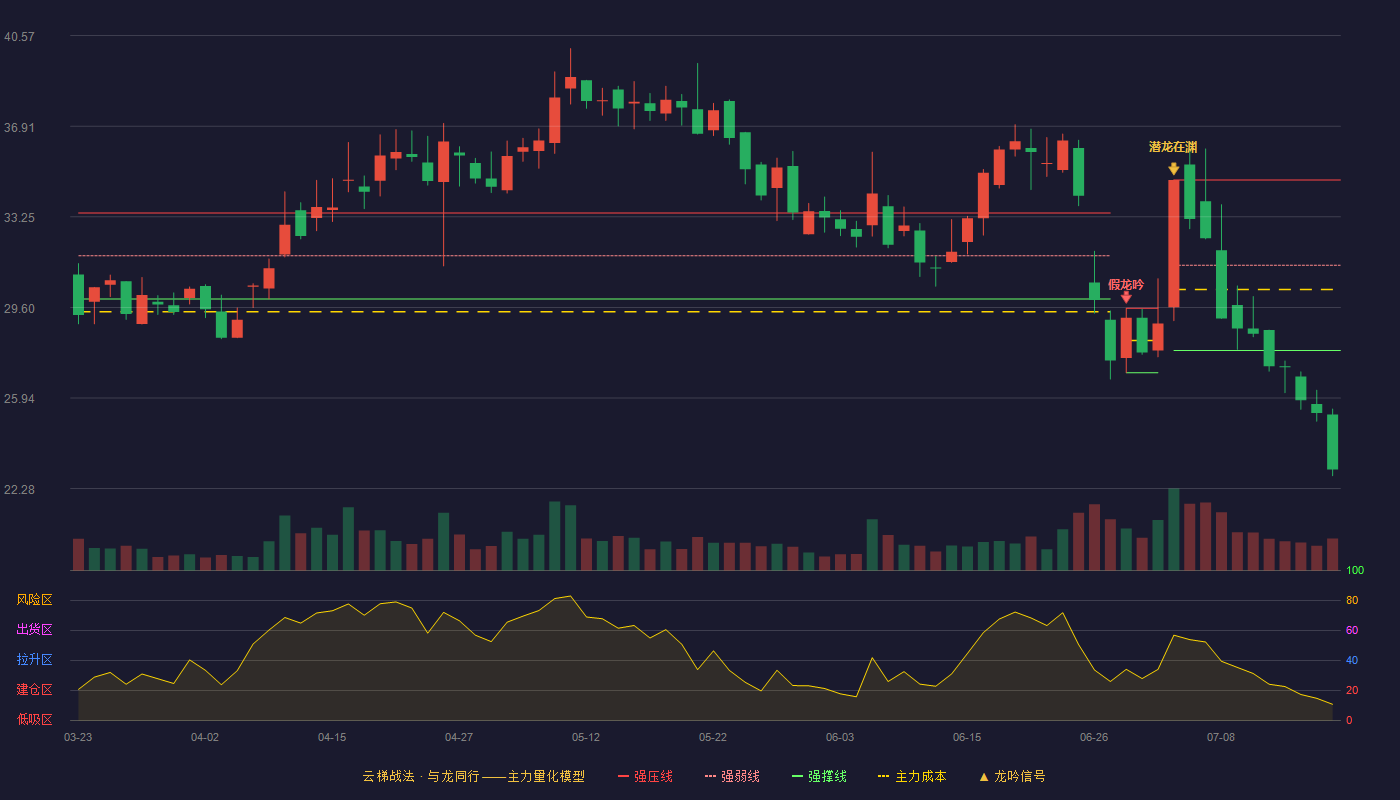Select the 低吸区 zone label
The width and height of the screenshot is (1400, 800).
click(x=34, y=719)
